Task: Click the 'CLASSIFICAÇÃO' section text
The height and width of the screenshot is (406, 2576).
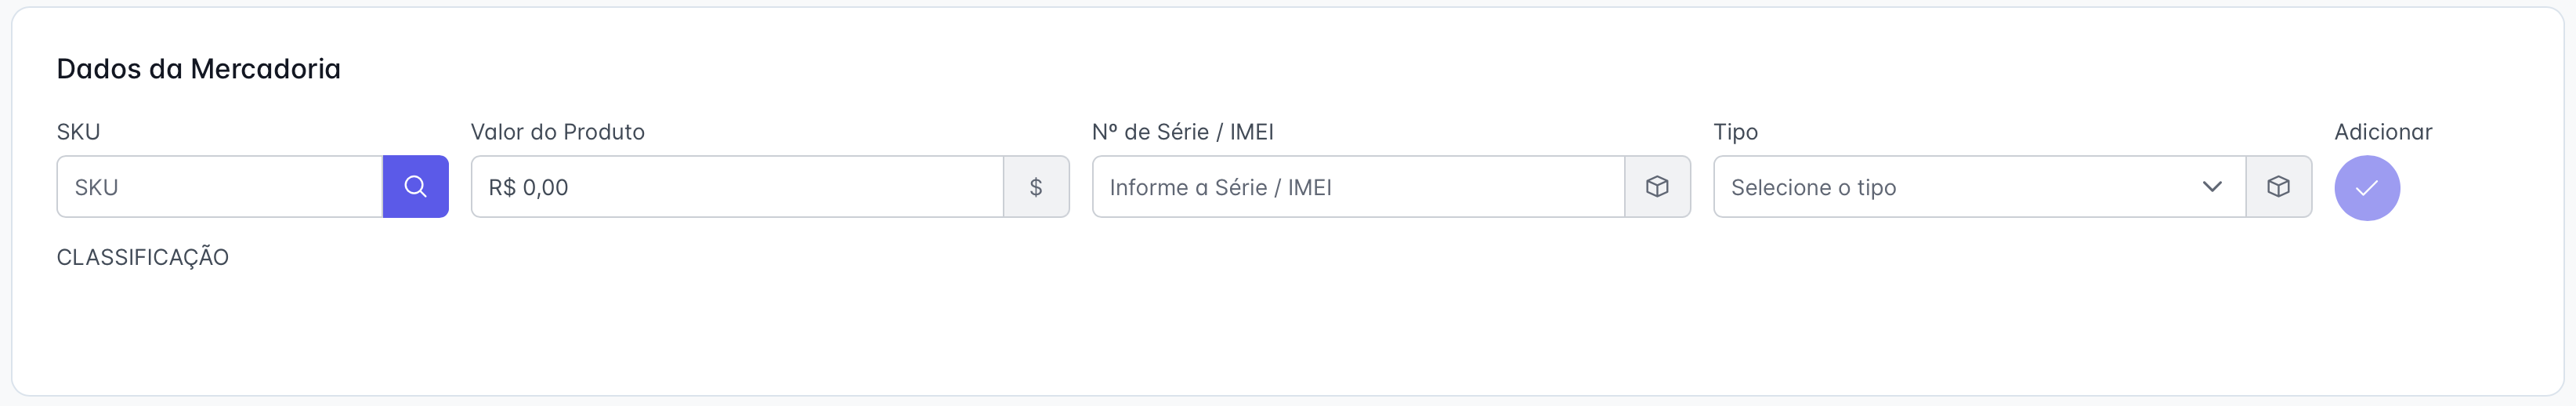Action: (143, 257)
